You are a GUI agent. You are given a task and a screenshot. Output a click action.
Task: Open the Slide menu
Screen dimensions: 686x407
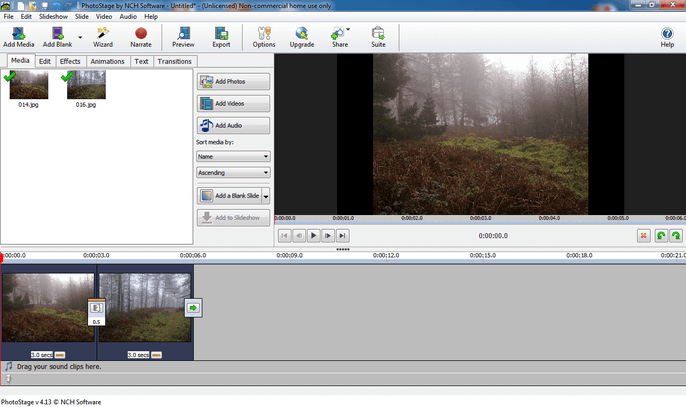pos(82,17)
